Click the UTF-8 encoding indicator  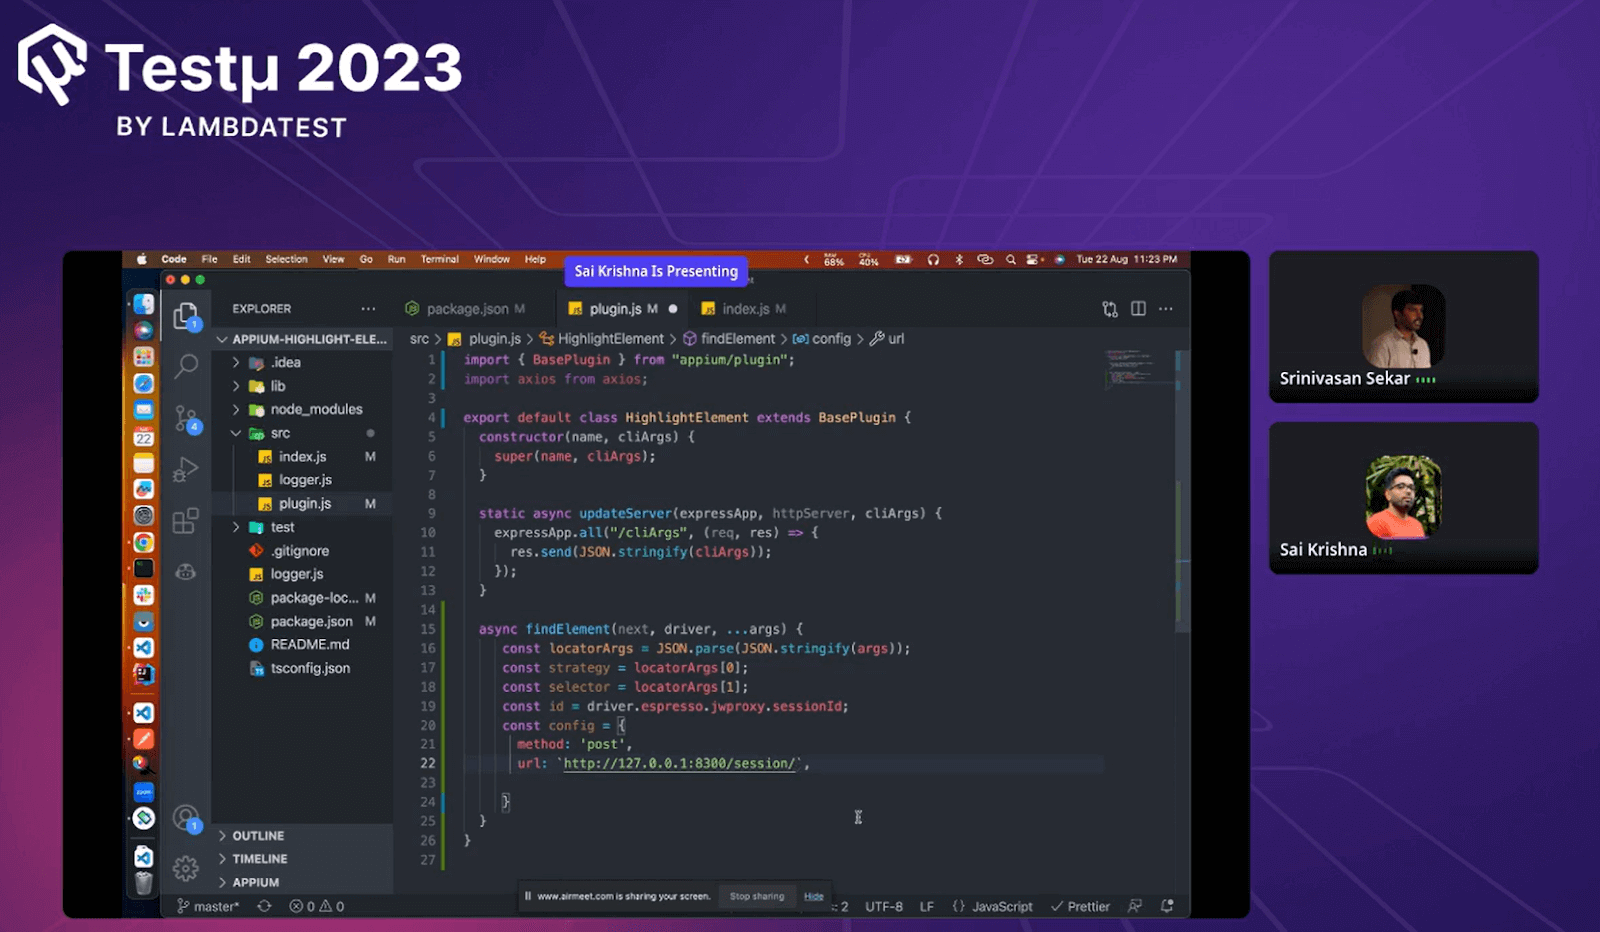click(884, 906)
